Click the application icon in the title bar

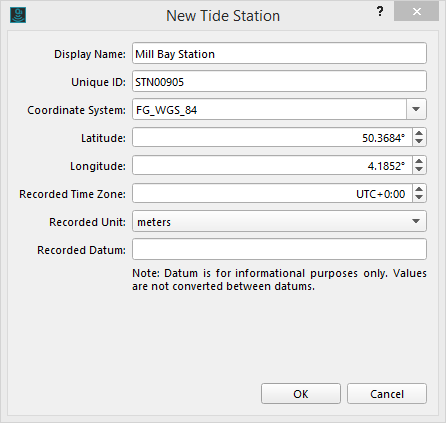18,15
